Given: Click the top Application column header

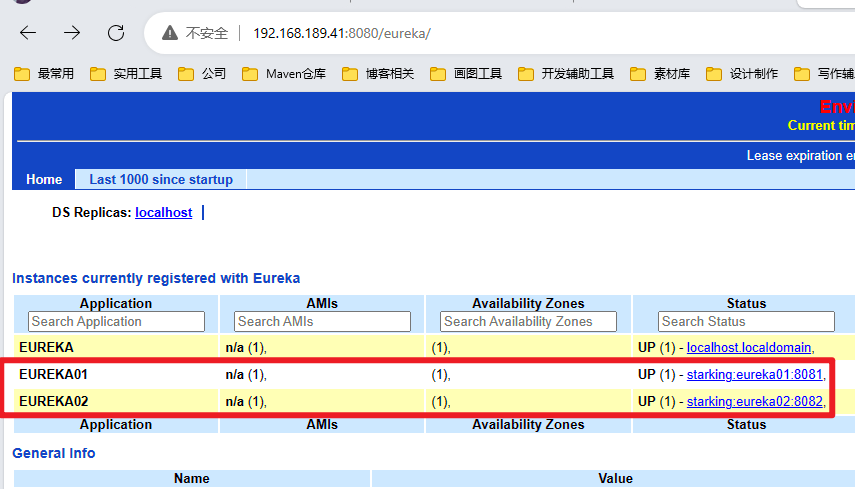Looking at the screenshot, I should (x=116, y=303).
